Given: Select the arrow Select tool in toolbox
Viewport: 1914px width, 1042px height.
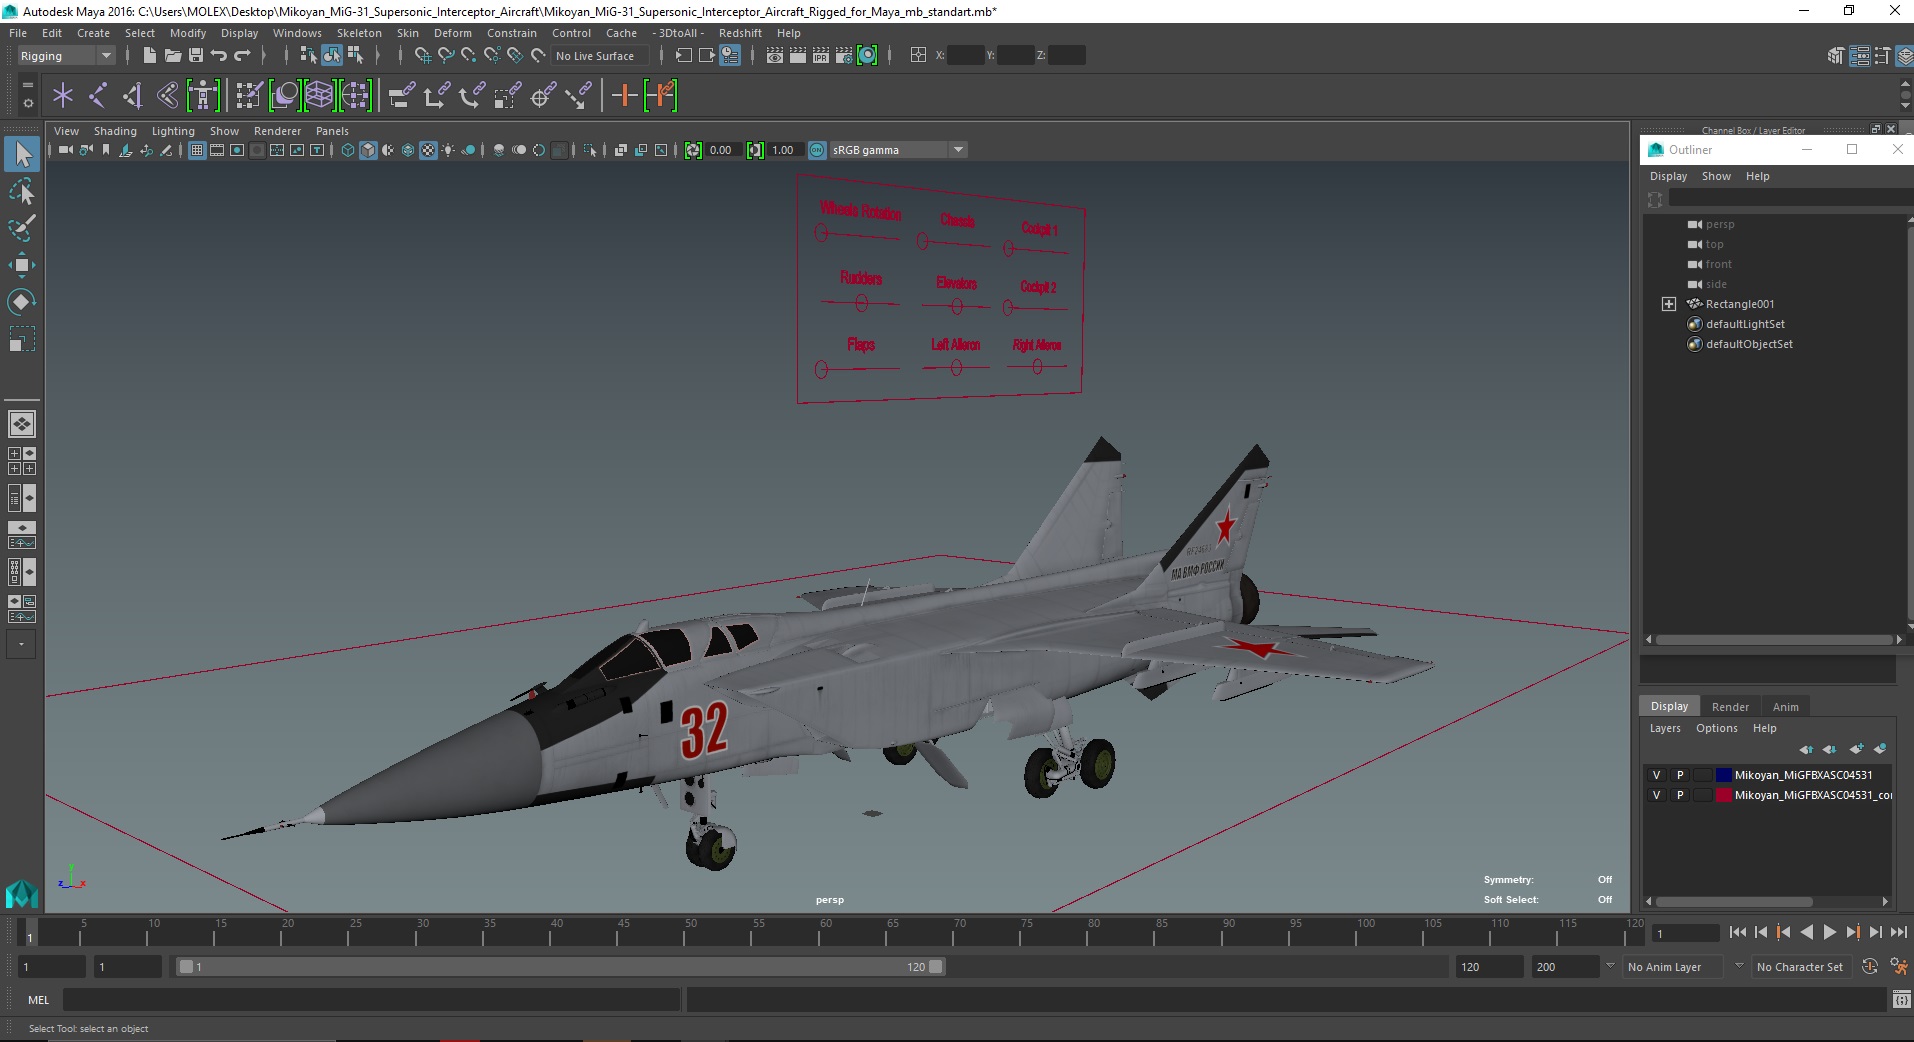Looking at the screenshot, I should 22,154.
